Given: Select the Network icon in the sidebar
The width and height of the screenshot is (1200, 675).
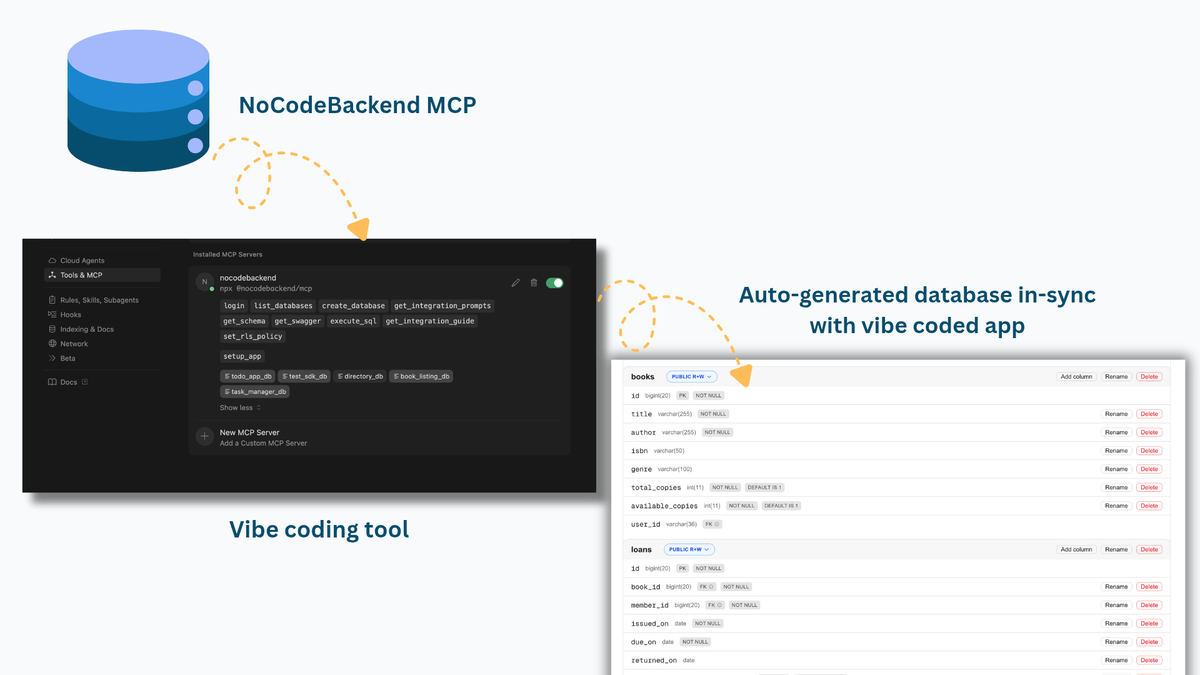Looking at the screenshot, I should (x=52, y=343).
